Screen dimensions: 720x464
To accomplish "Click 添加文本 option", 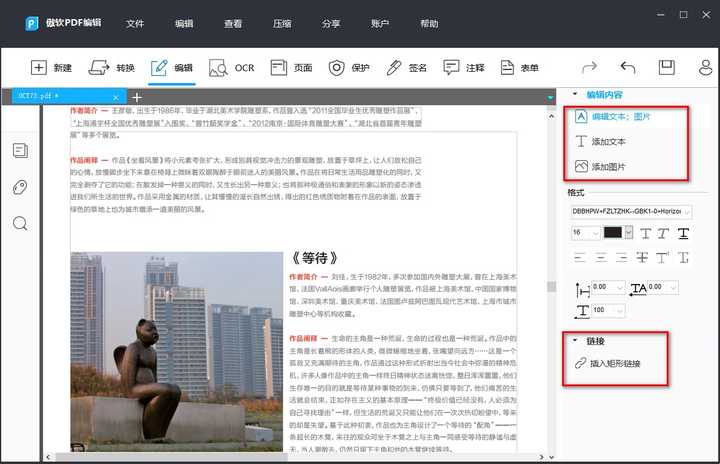I will pyautogui.click(x=600, y=141).
